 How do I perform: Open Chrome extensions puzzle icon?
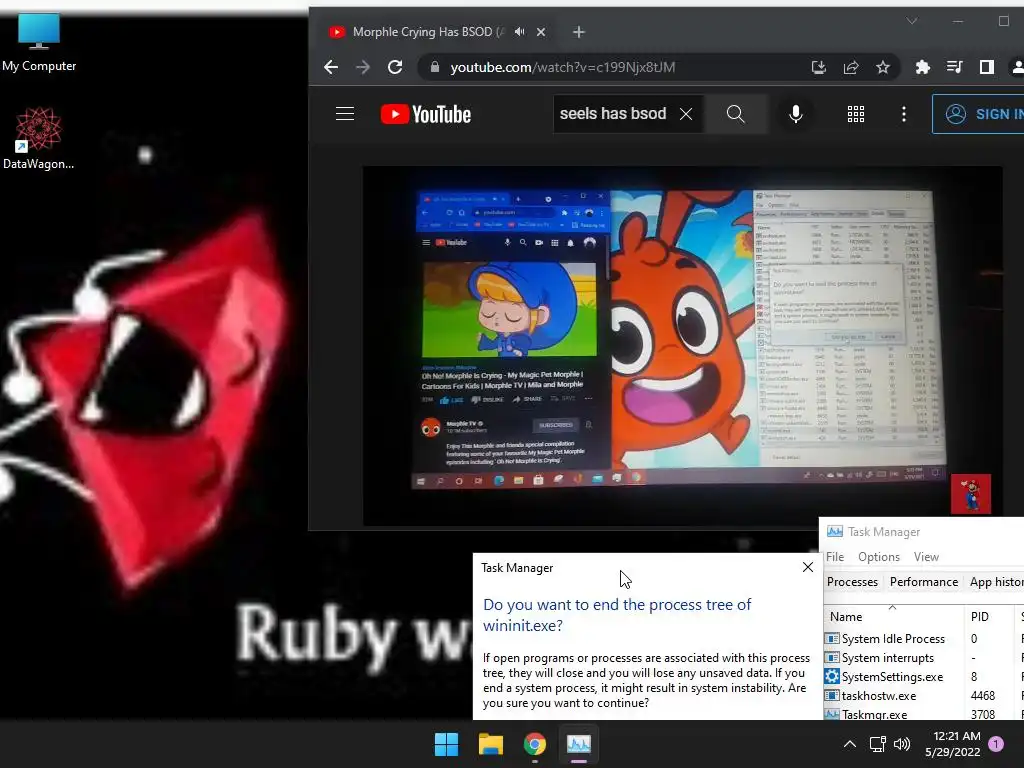point(922,67)
